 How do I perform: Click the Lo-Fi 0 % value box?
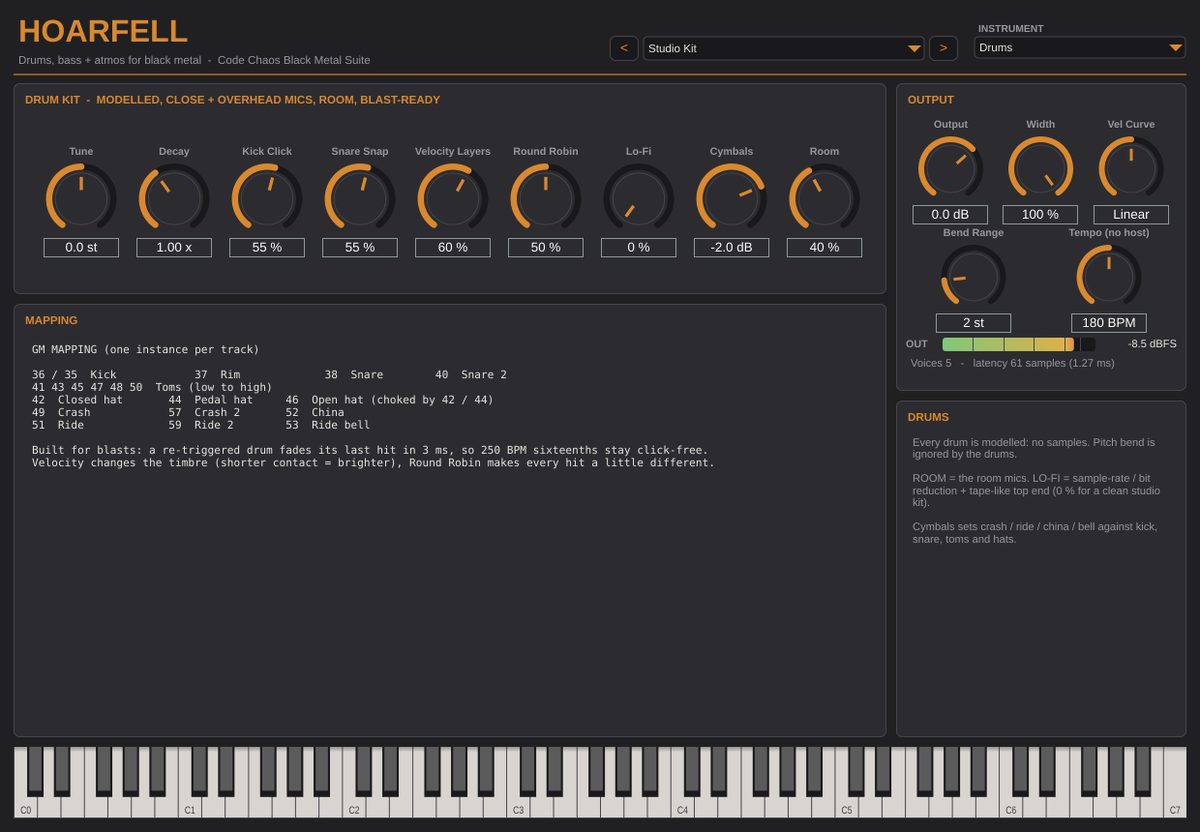(639, 247)
